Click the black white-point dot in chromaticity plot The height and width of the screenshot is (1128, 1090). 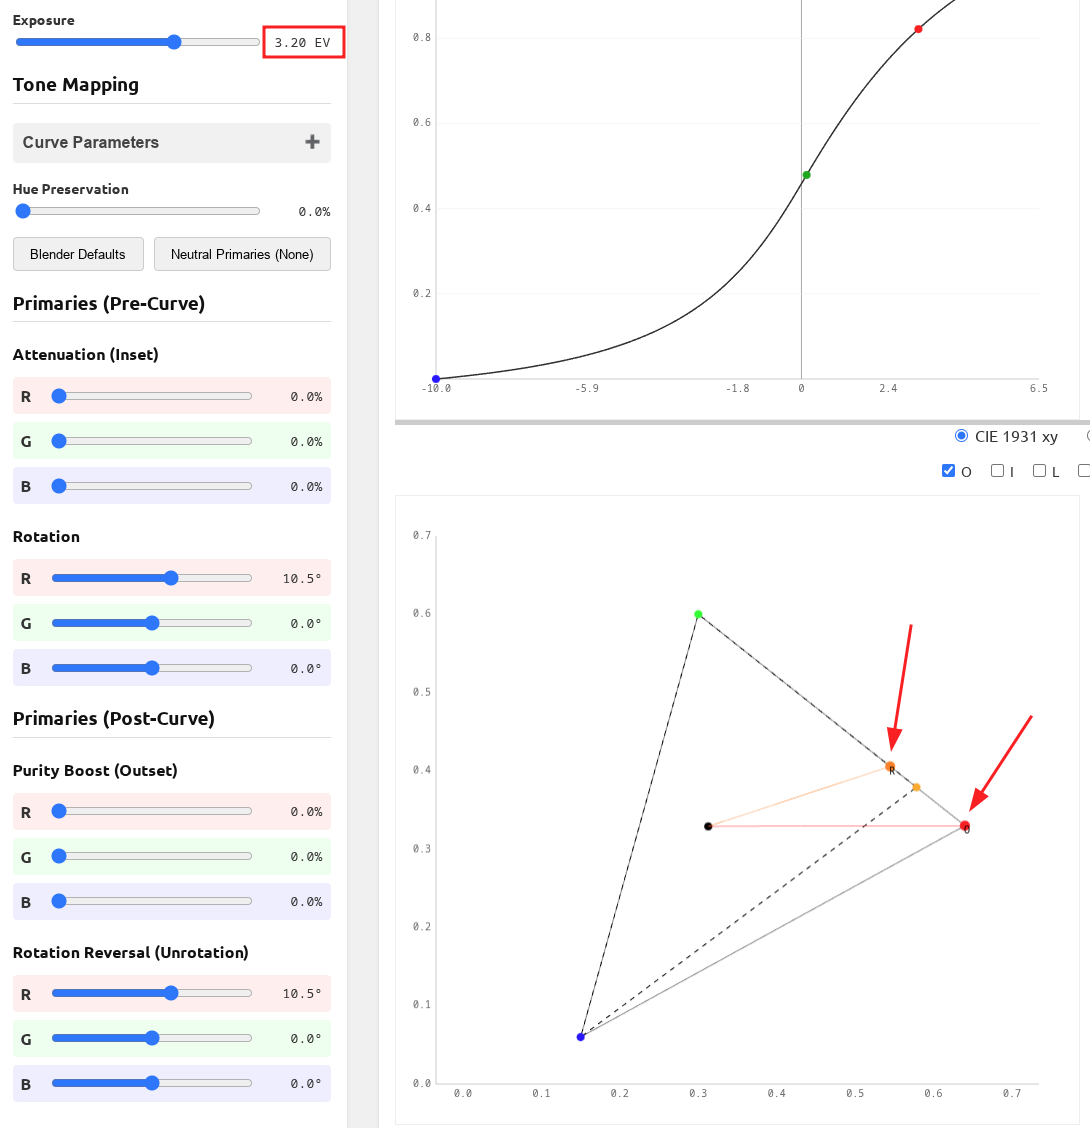pyautogui.click(x=708, y=826)
